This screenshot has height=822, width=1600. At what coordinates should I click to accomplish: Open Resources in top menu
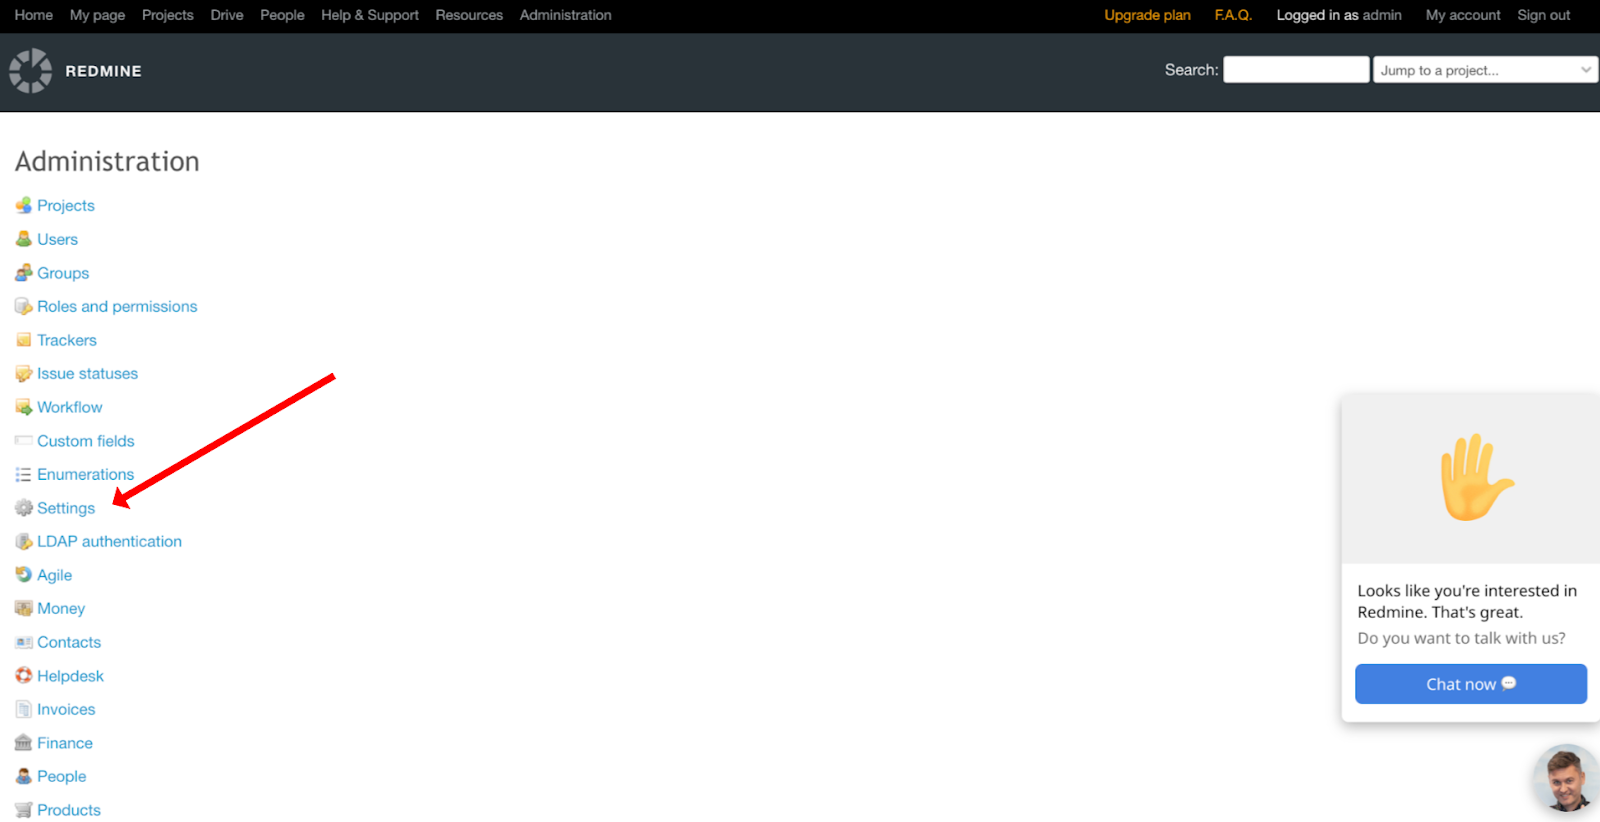pyautogui.click(x=469, y=15)
